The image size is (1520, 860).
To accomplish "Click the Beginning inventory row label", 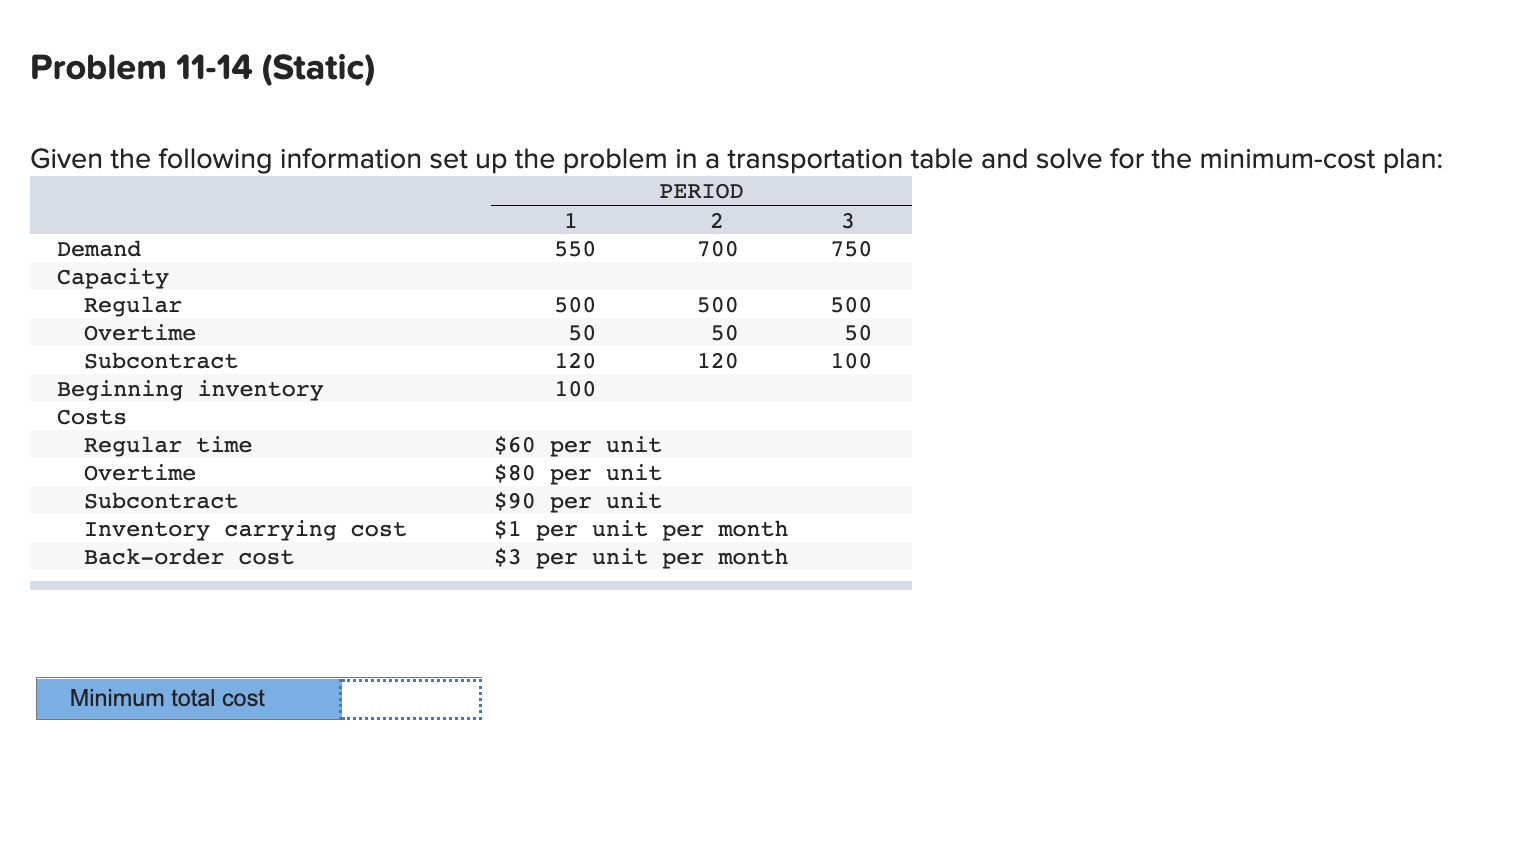I will coord(188,388).
